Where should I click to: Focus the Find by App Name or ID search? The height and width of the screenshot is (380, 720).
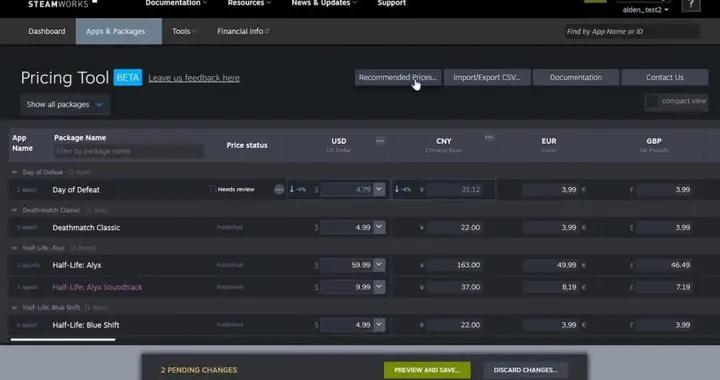632,31
